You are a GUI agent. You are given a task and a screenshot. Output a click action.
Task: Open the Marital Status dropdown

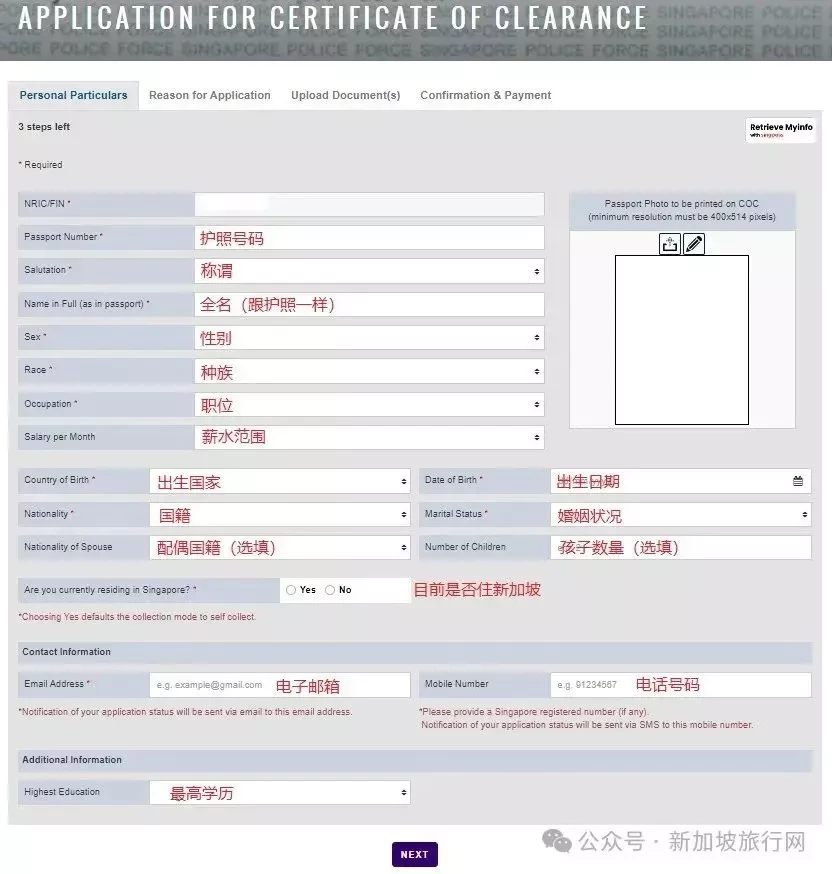(x=681, y=514)
